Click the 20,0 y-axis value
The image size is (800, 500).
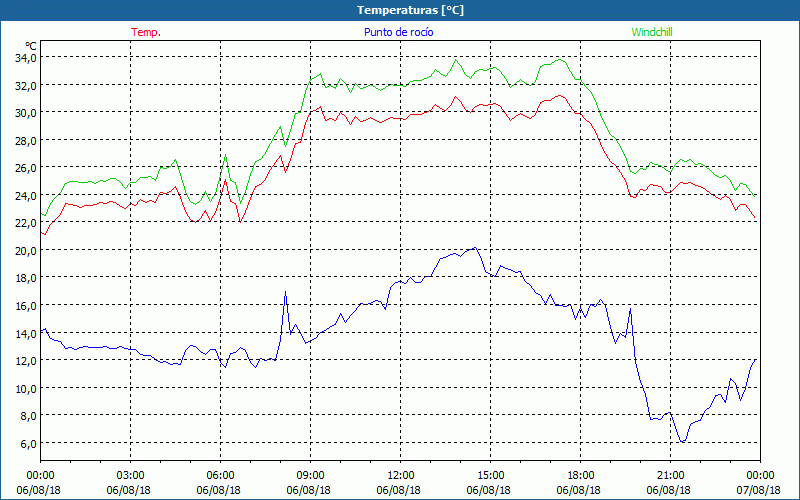click(x=26, y=251)
